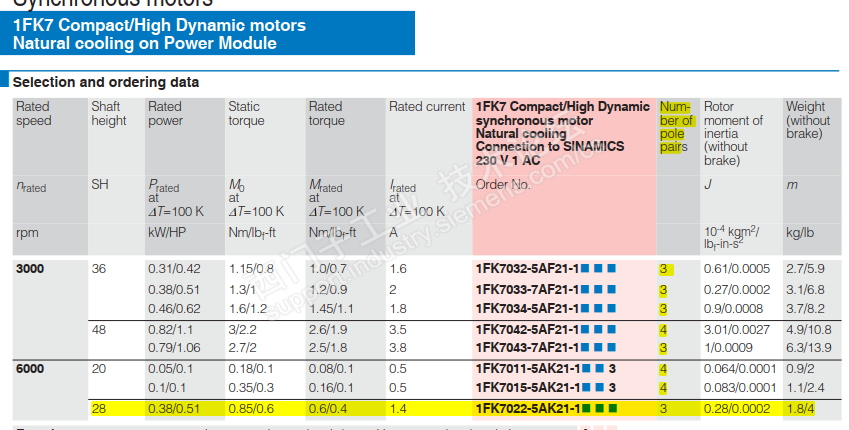This screenshot has height=430, width=849.
Task: Click inertia value "0.064/0.0001"
Action: coord(740,369)
